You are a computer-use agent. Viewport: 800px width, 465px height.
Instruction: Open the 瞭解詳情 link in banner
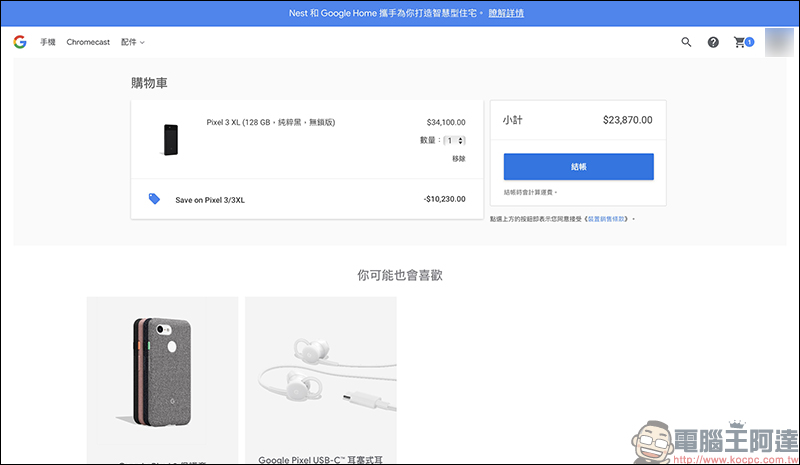[506, 13]
